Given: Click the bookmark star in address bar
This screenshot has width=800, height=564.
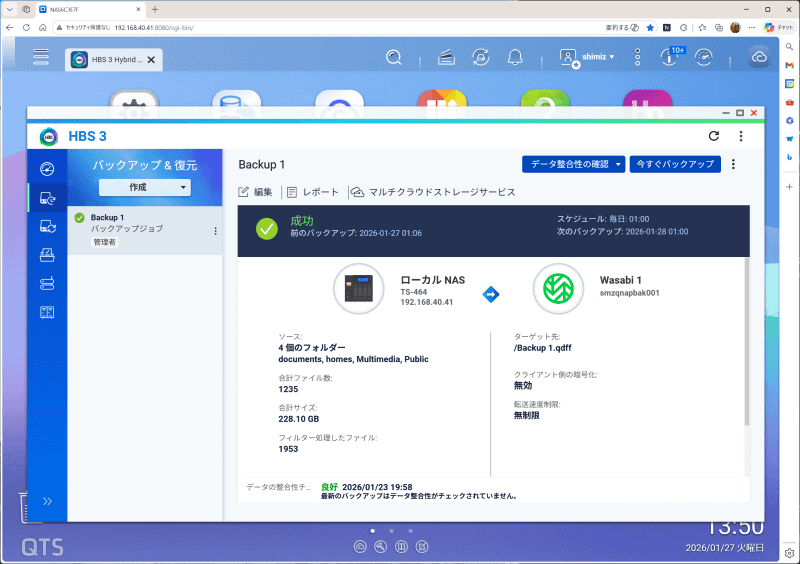Looking at the screenshot, I should coord(650,28).
